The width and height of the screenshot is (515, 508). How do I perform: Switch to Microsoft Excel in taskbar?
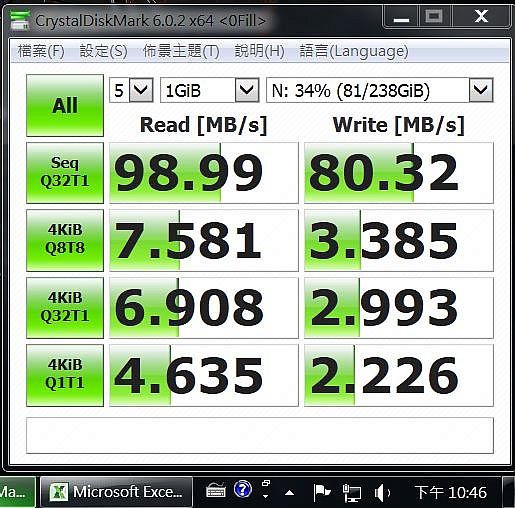[116, 492]
